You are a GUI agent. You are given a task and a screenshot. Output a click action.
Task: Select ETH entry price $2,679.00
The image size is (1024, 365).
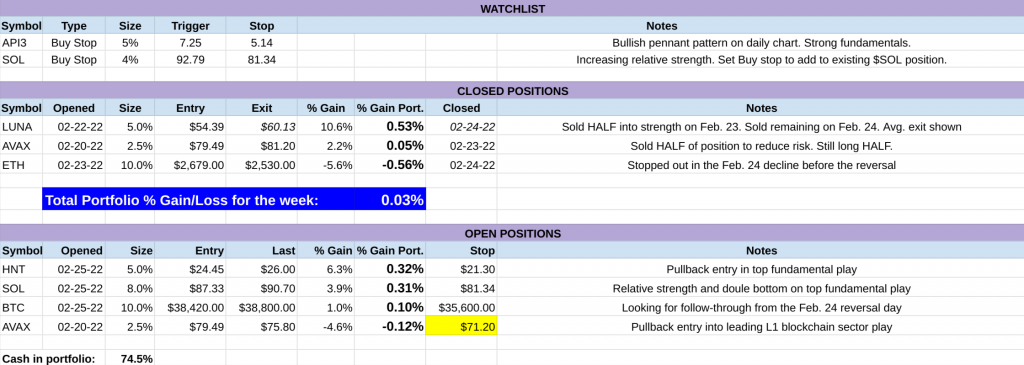[190, 165]
